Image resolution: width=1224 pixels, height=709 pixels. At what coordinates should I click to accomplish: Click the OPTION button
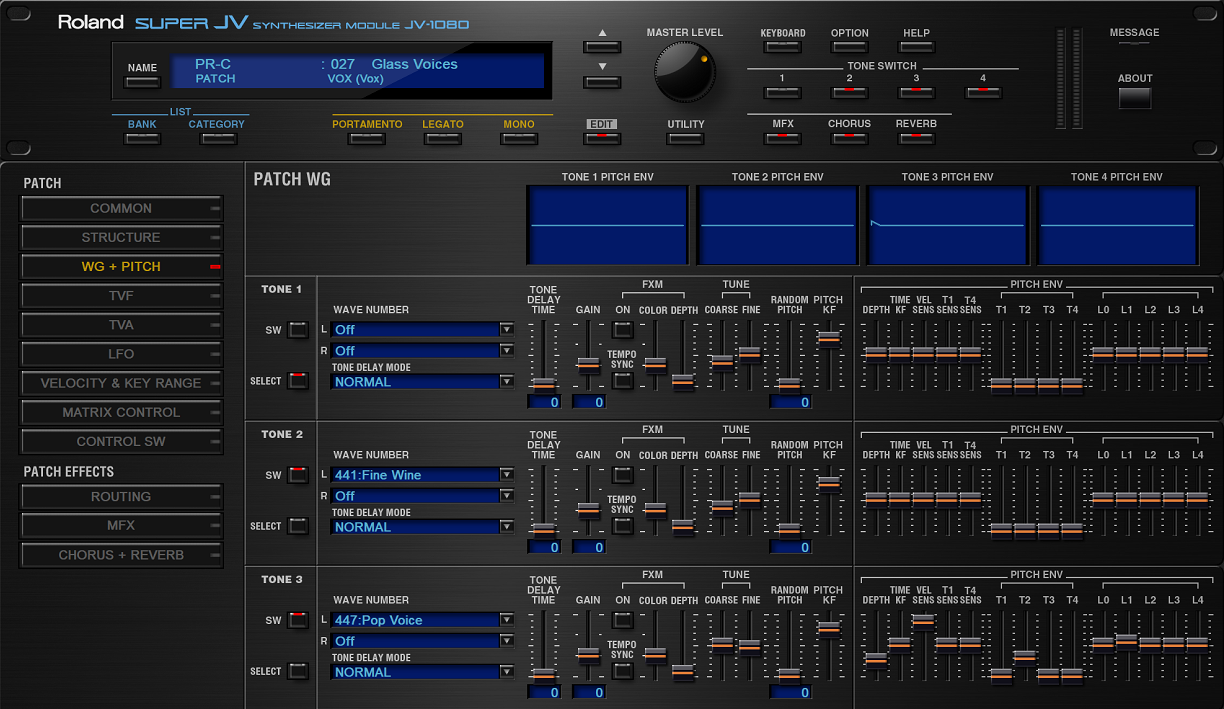pyautogui.click(x=849, y=46)
